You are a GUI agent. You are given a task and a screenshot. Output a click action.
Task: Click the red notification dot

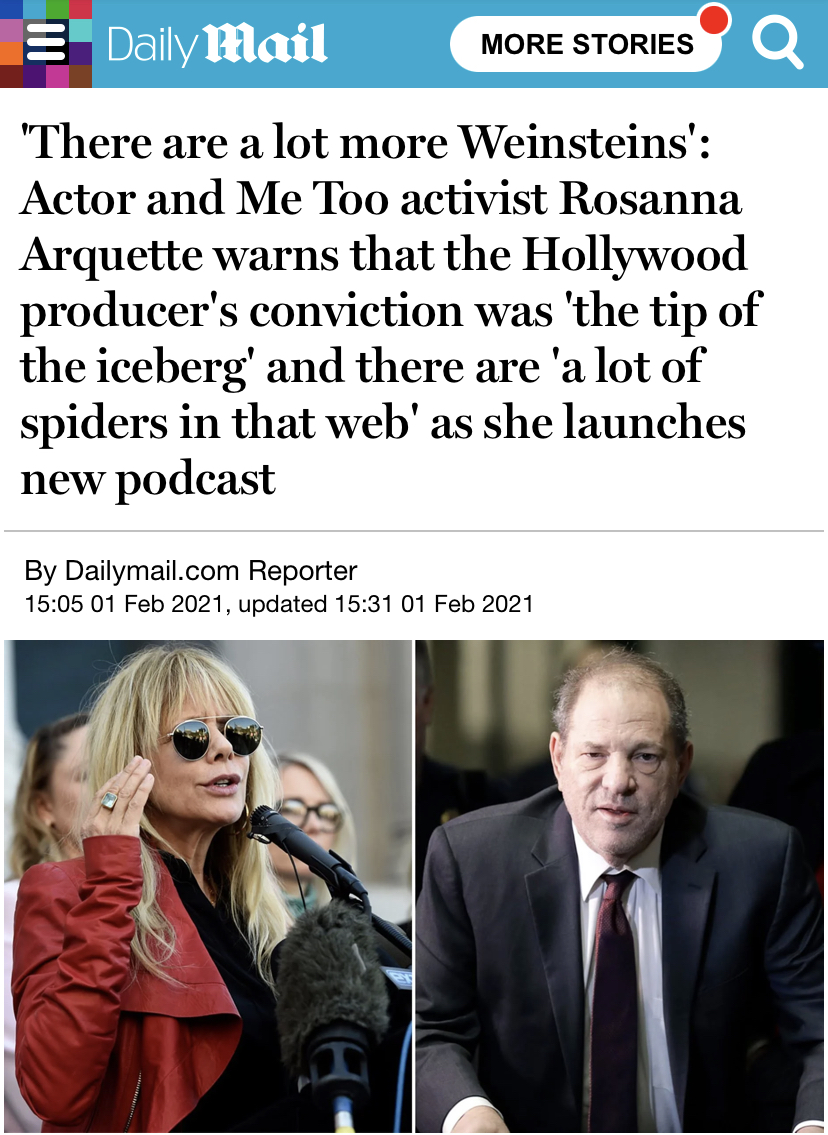715,20
